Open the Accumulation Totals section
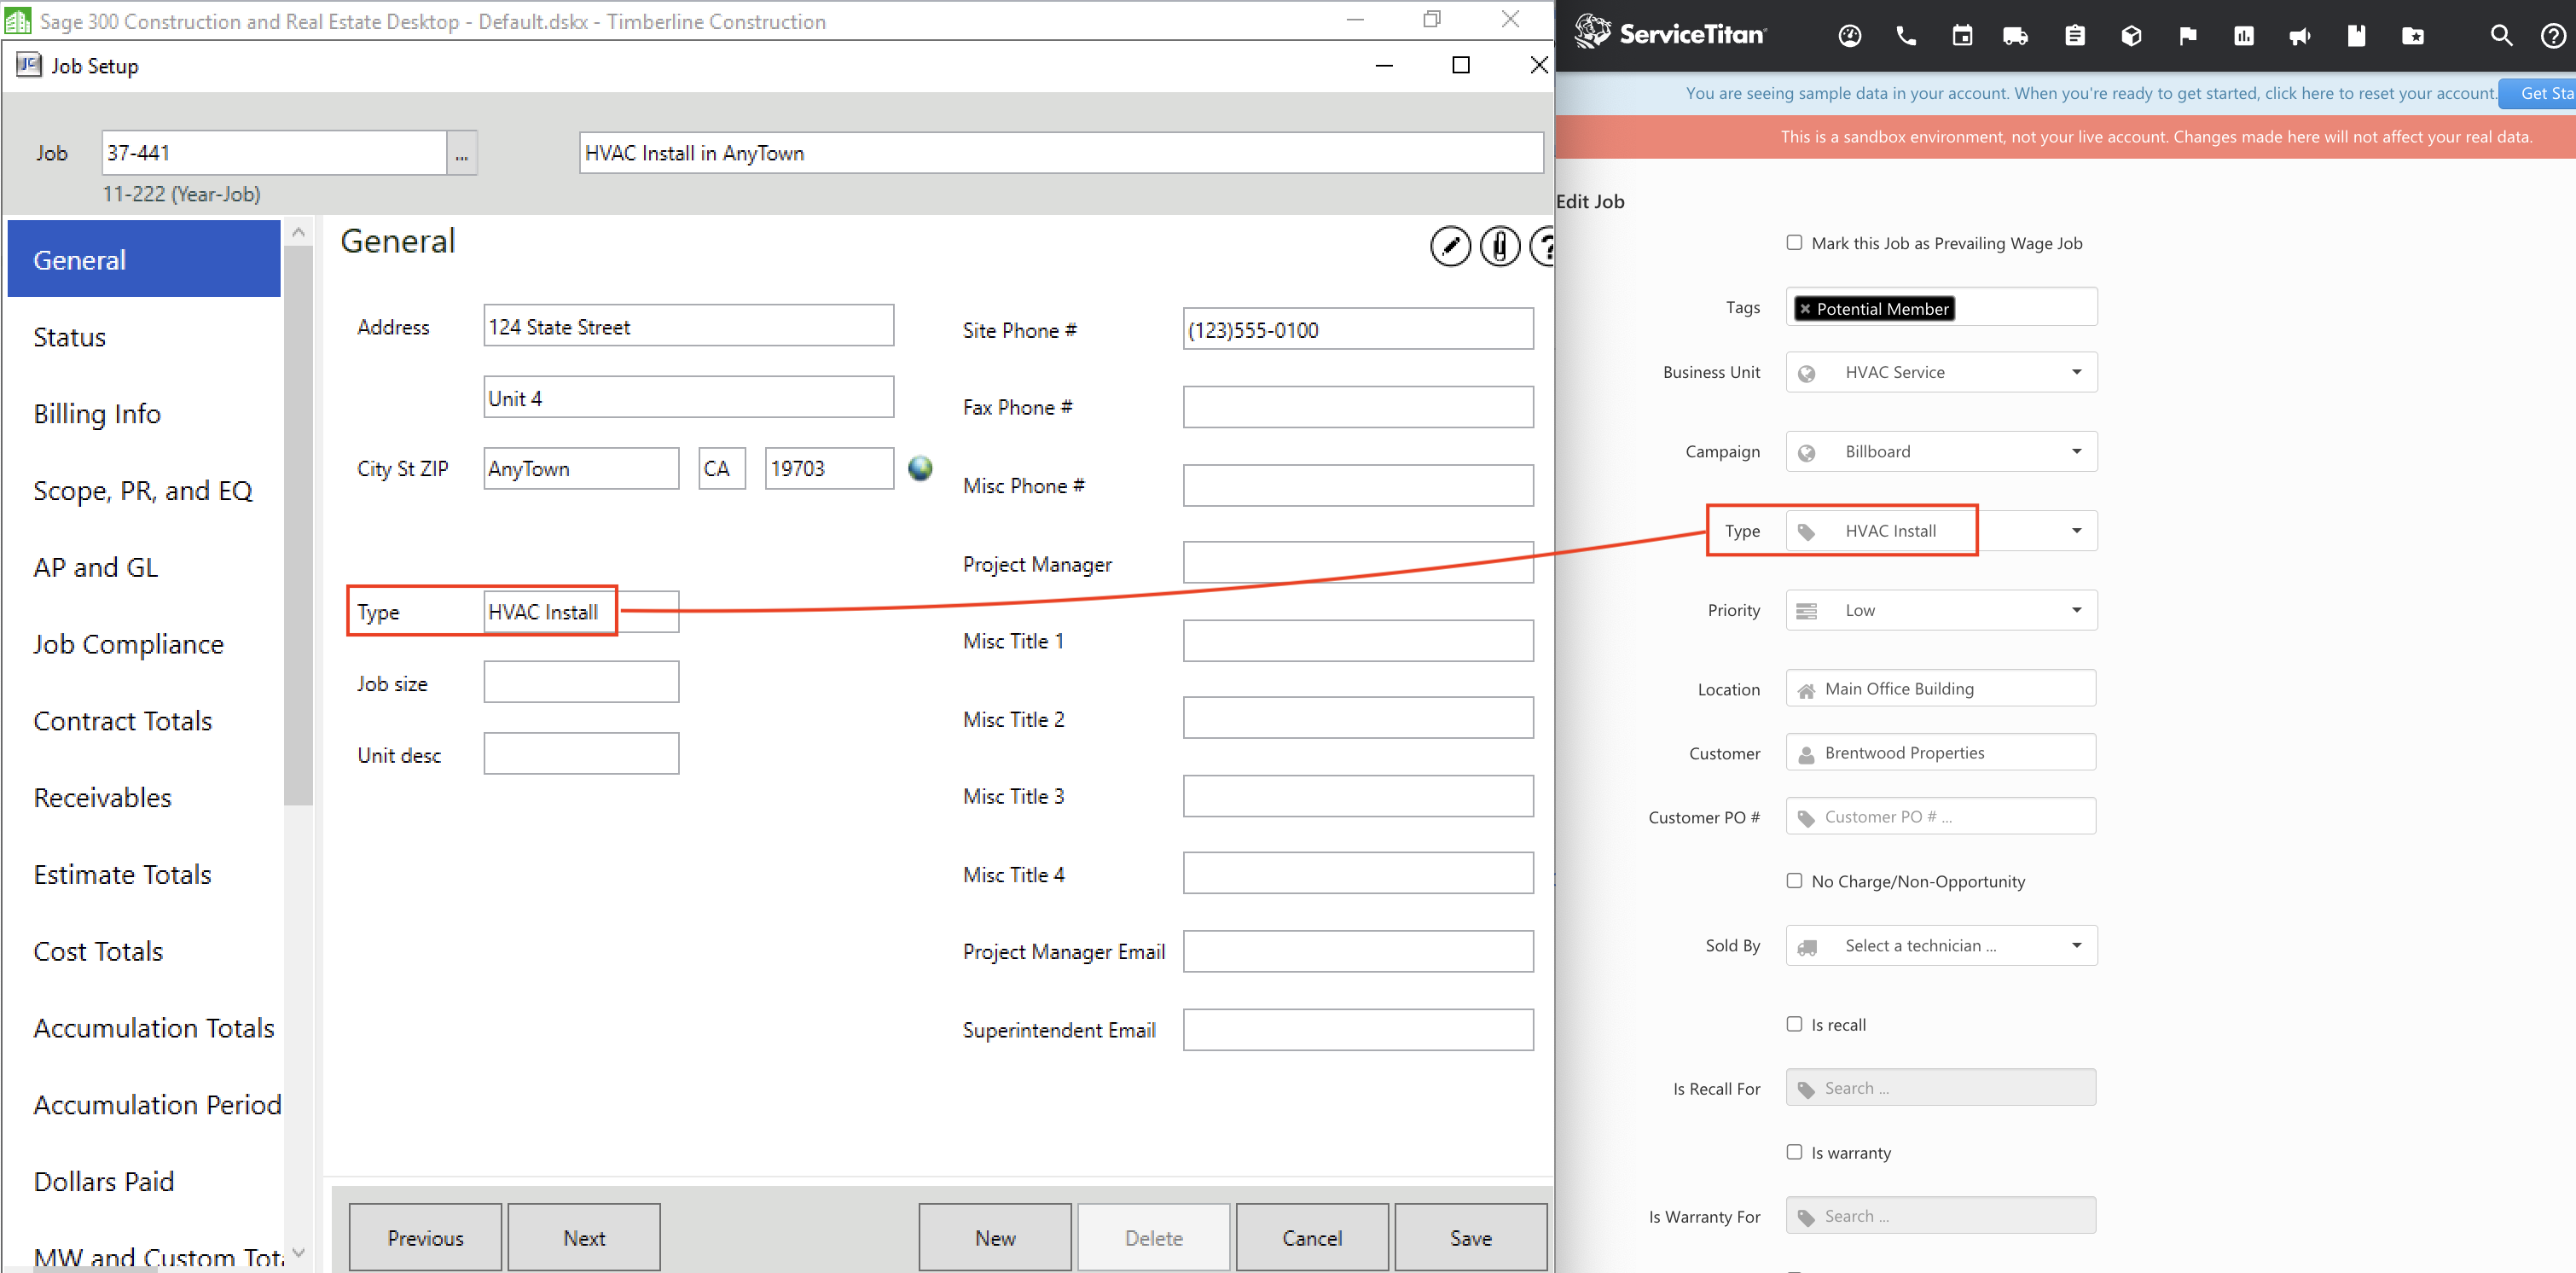This screenshot has height=1273, width=2576. point(144,1028)
